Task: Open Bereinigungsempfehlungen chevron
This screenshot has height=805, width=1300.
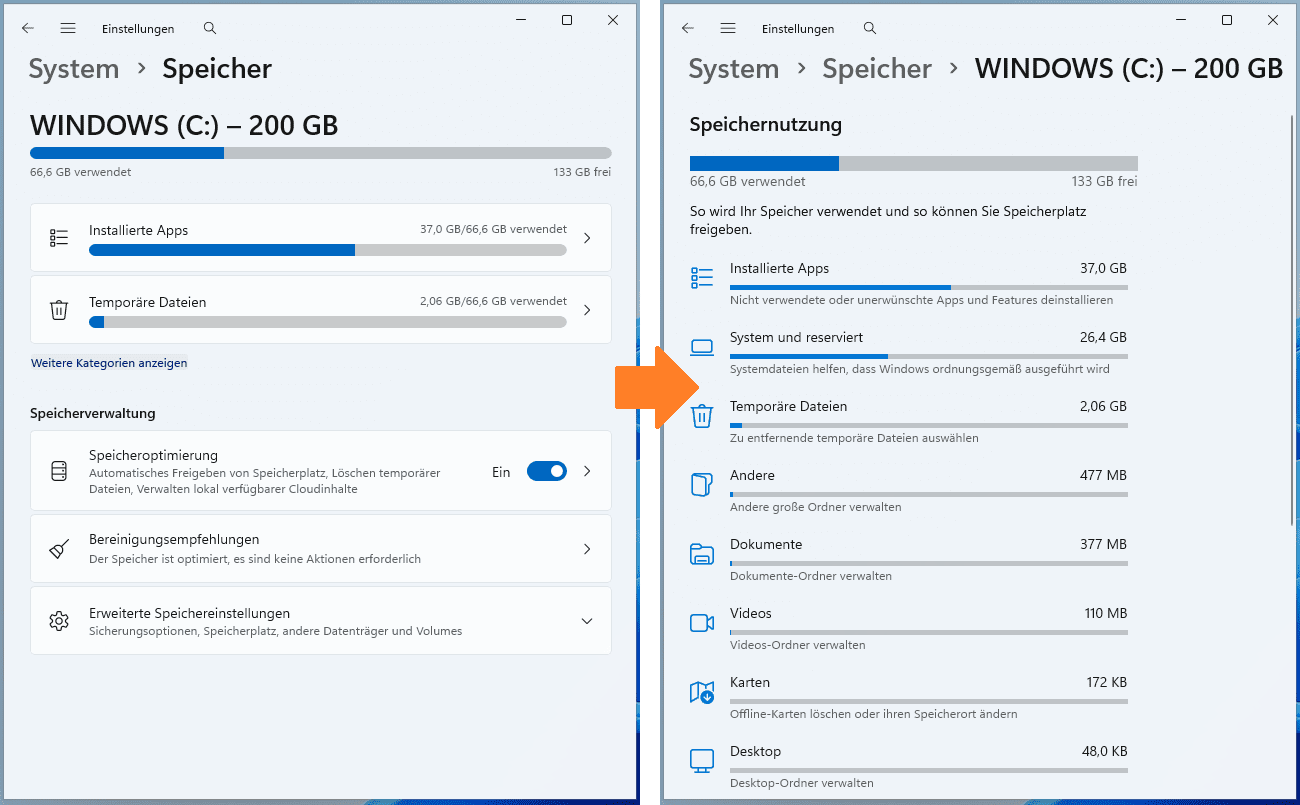Action: coord(587,549)
